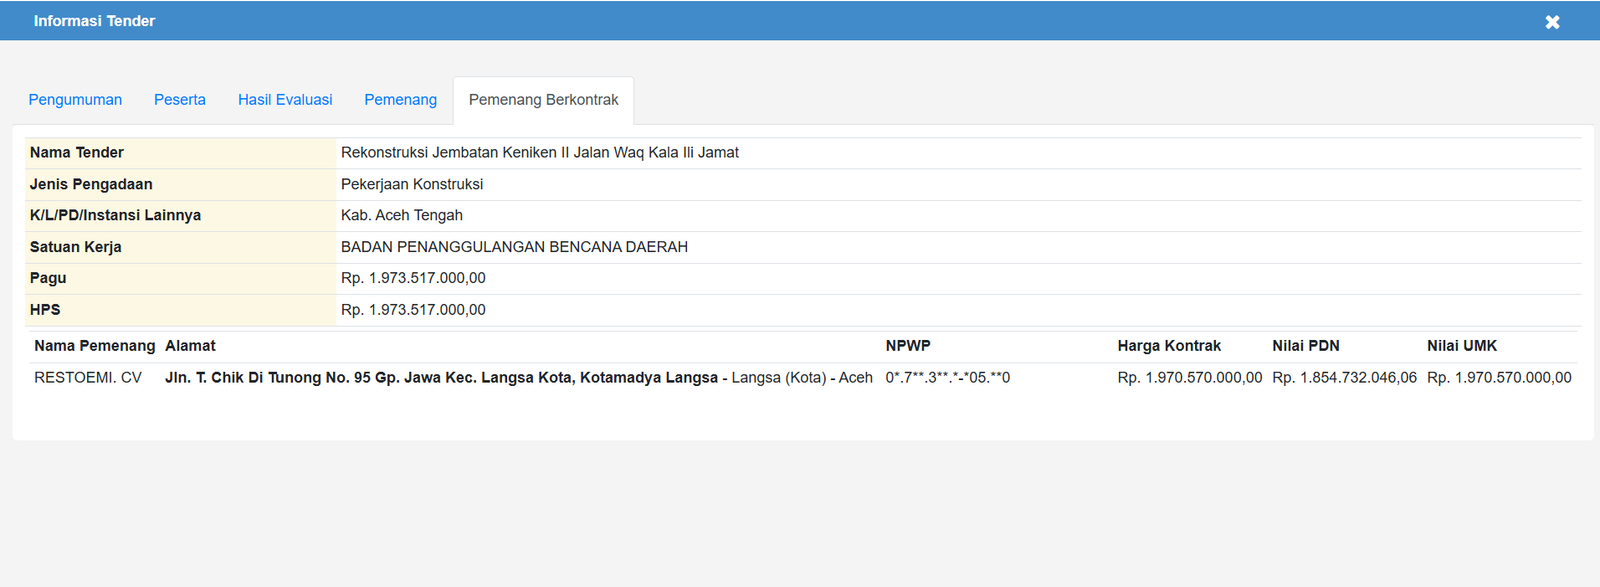Click the Nama Pemenang column header

(94, 346)
